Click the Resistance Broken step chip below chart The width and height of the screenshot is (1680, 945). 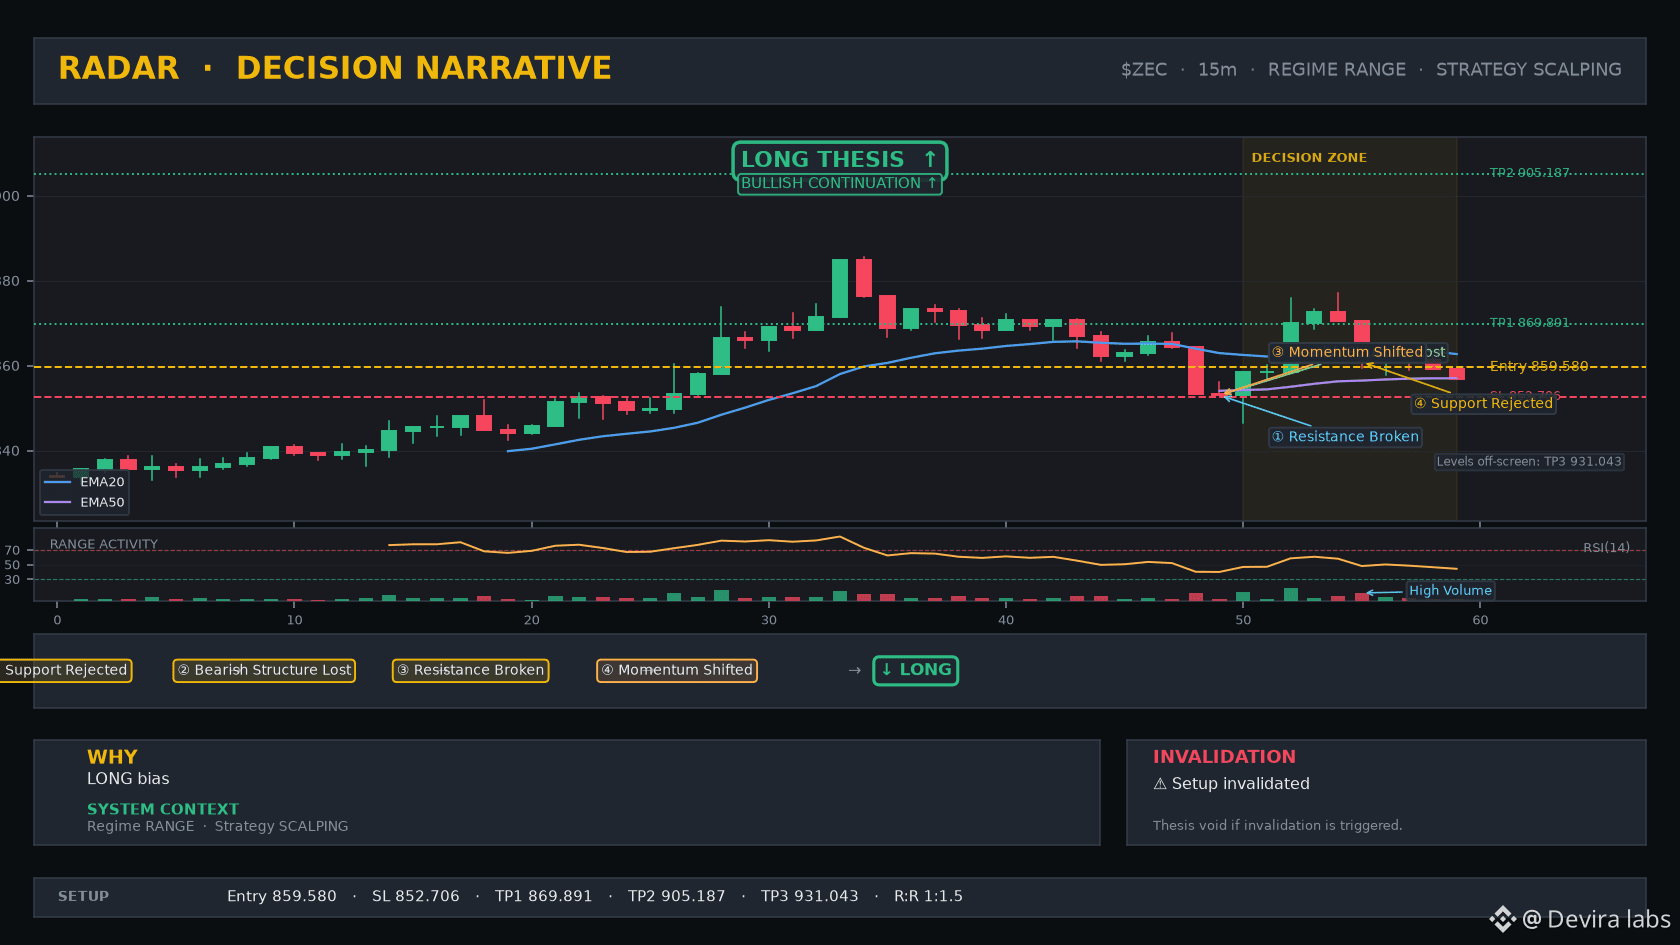coord(470,670)
